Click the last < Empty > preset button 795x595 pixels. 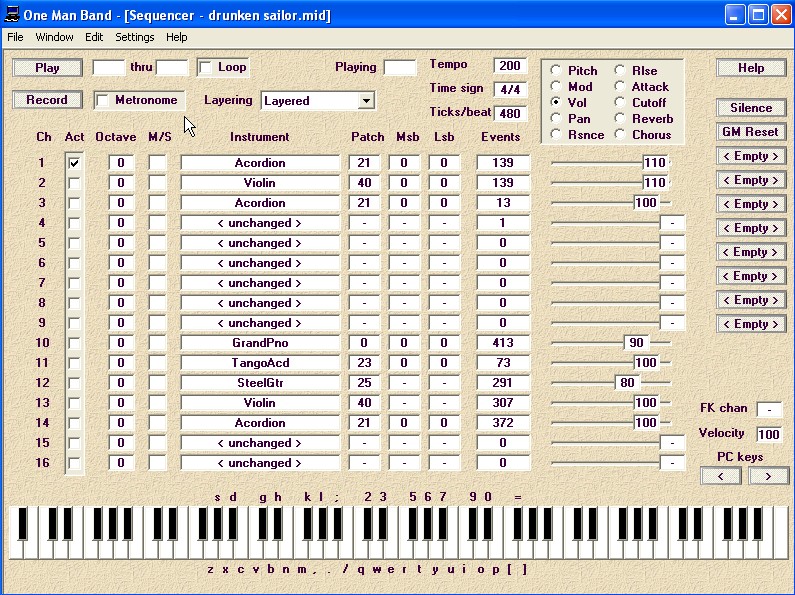point(751,324)
